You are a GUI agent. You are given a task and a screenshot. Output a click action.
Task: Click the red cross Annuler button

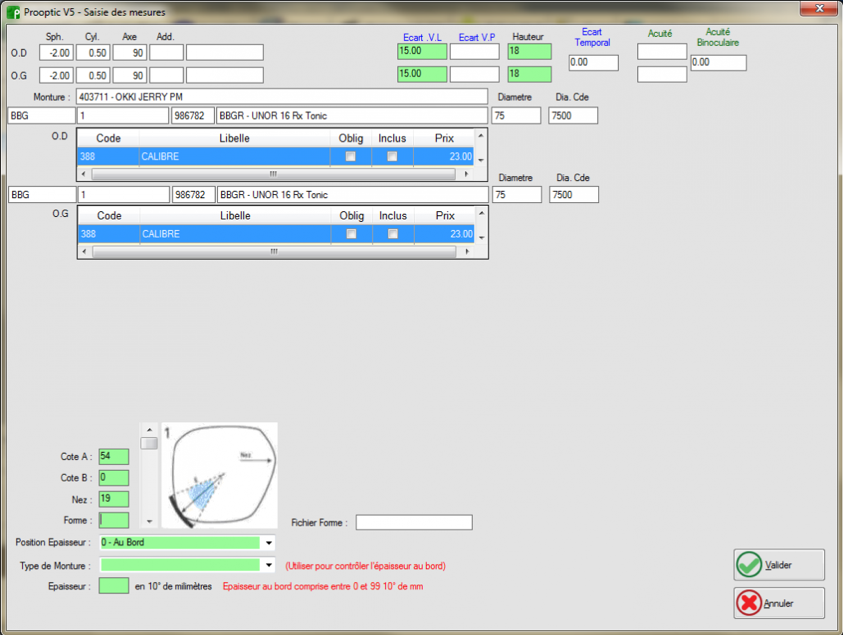pos(778,603)
